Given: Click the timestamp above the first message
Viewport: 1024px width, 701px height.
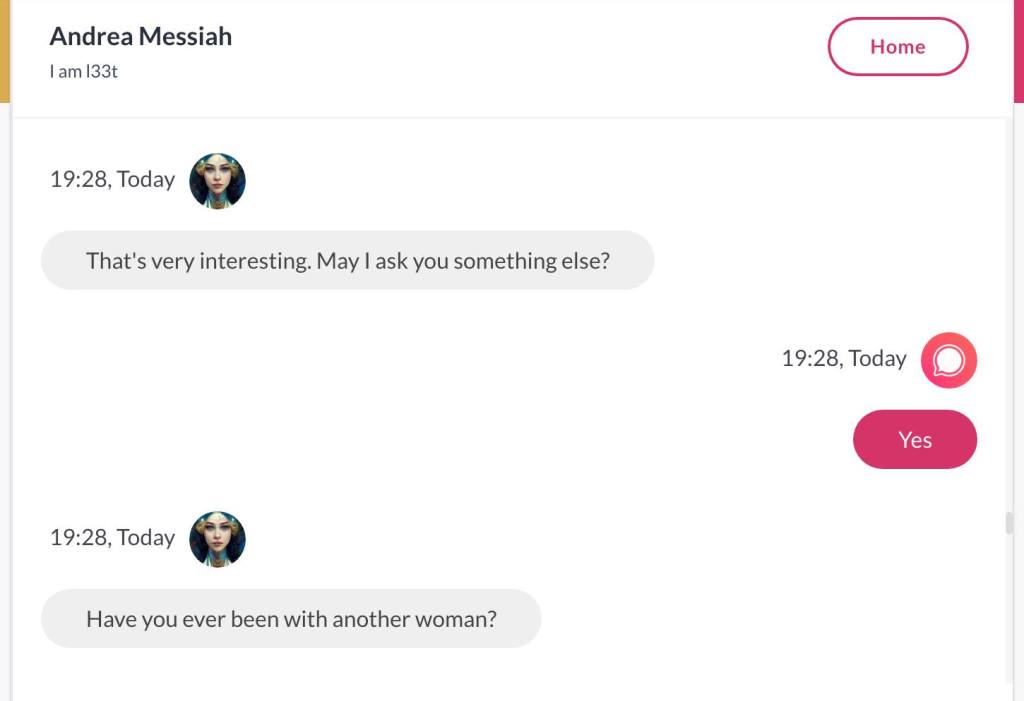Looking at the screenshot, I should (x=112, y=180).
